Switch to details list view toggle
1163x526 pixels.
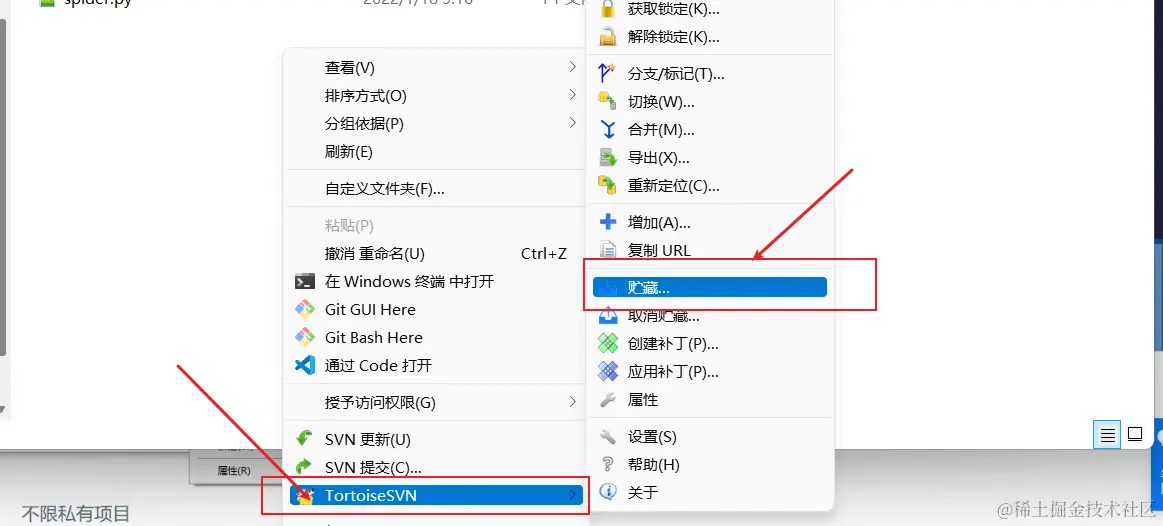(1107, 435)
